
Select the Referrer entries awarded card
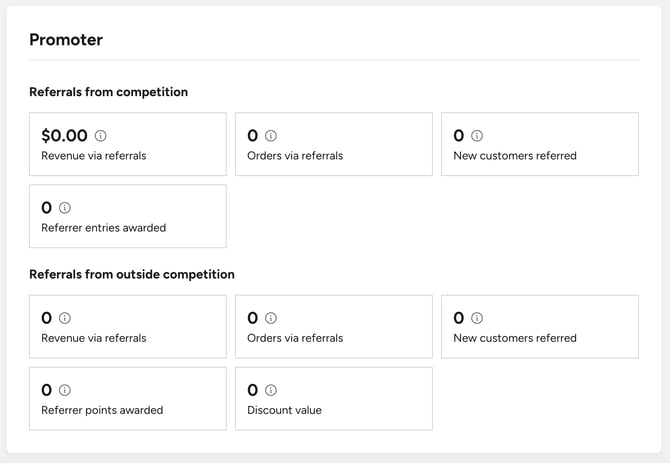[x=128, y=216]
